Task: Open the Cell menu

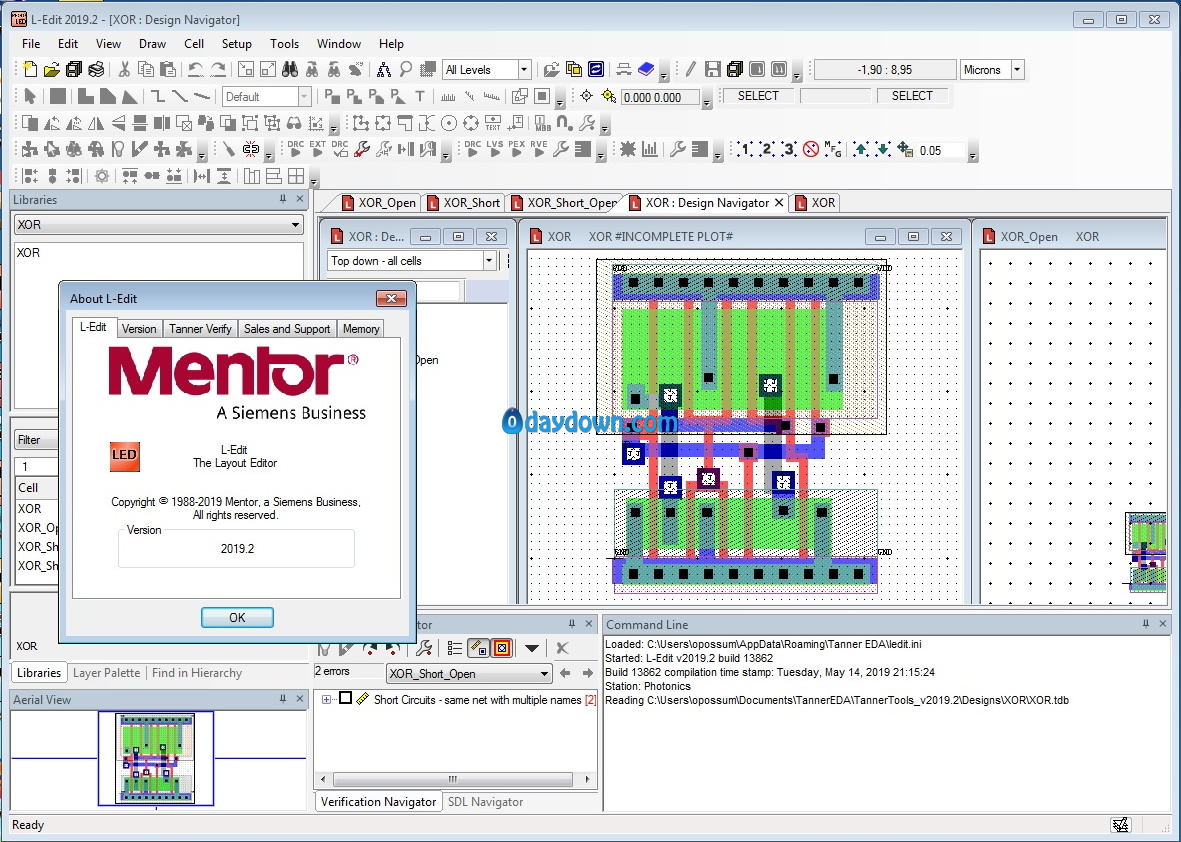Action: (194, 44)
